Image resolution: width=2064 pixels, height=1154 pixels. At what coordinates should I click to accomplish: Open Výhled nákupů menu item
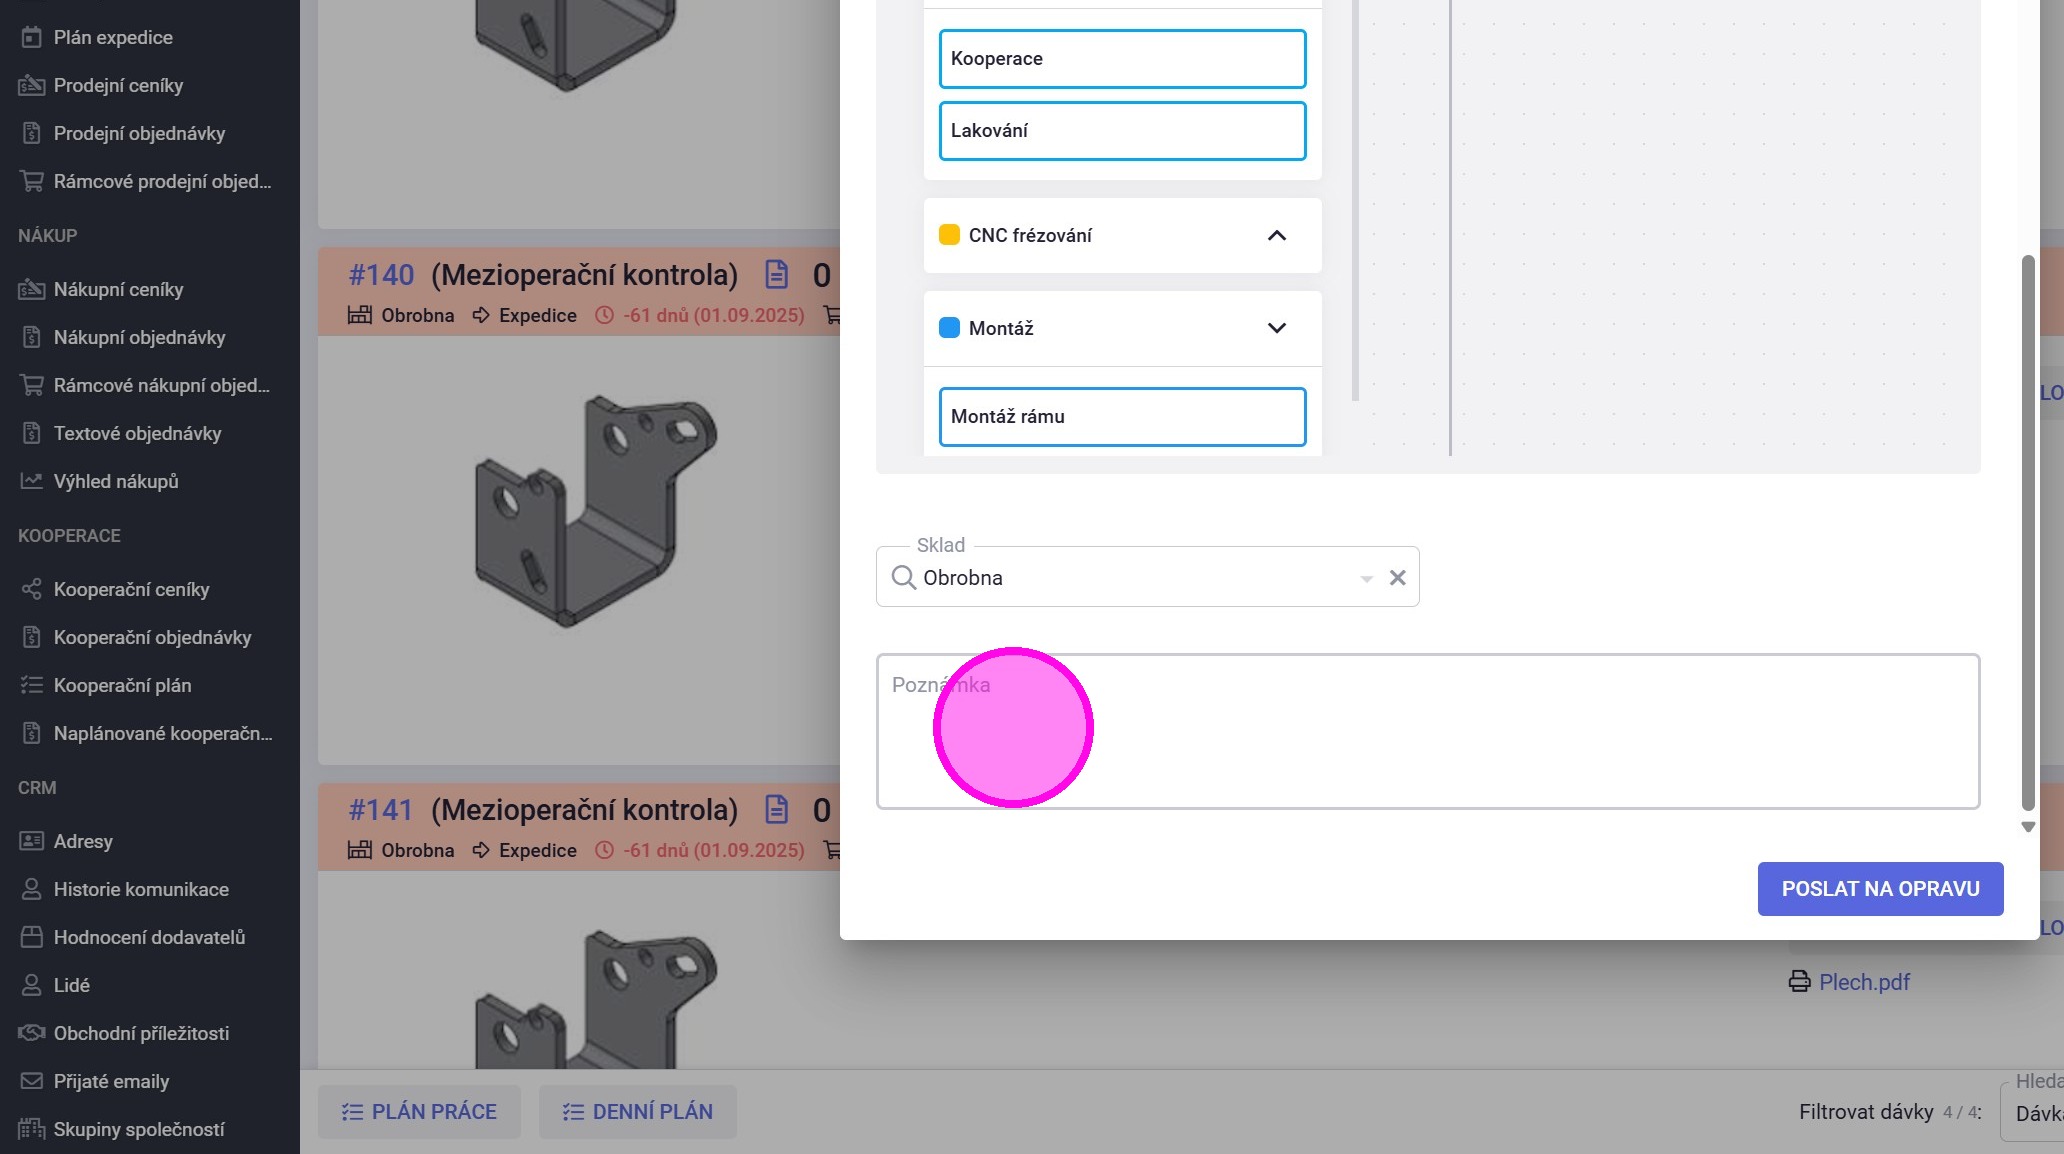pos(116,481)
